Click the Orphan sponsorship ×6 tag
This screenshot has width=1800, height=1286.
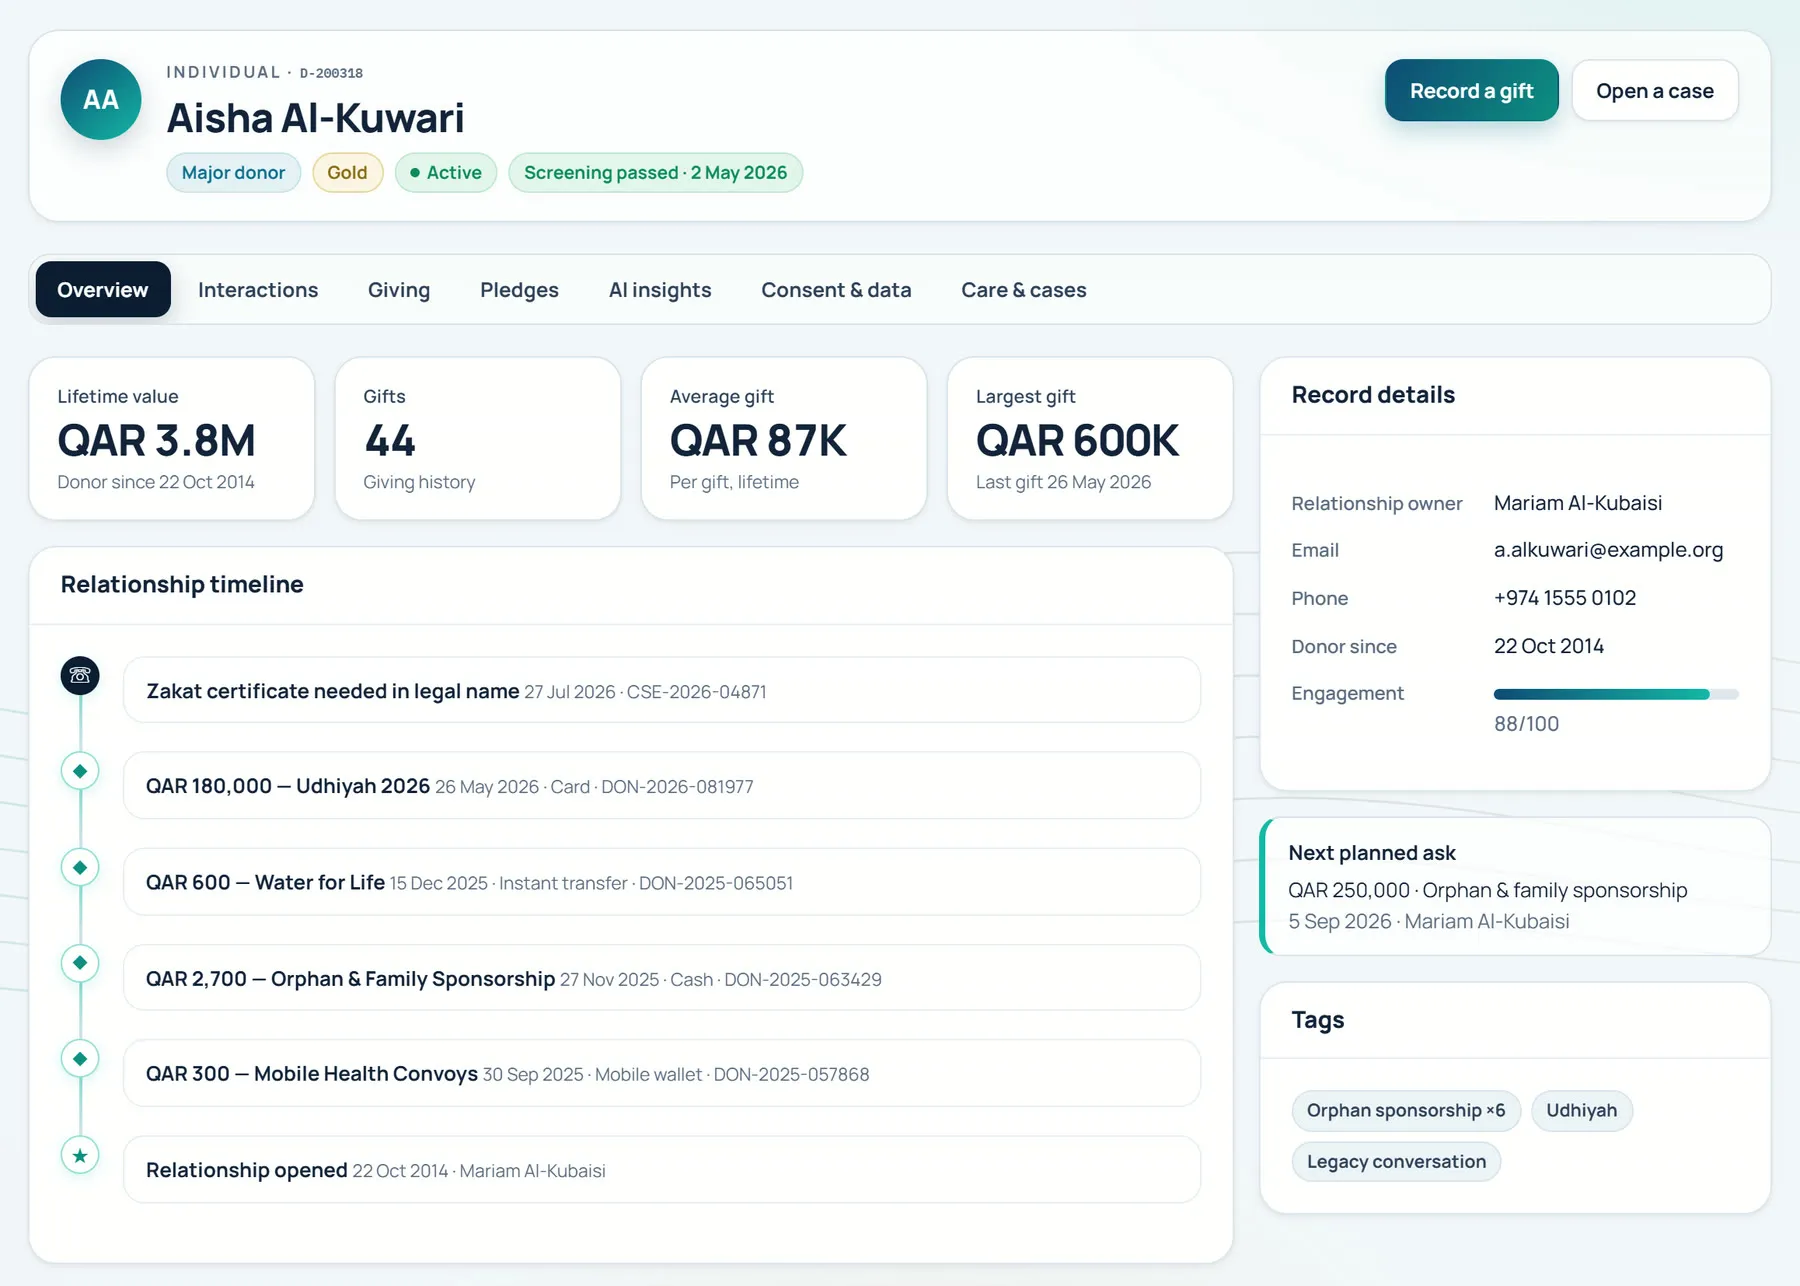coord(1406,1111)
